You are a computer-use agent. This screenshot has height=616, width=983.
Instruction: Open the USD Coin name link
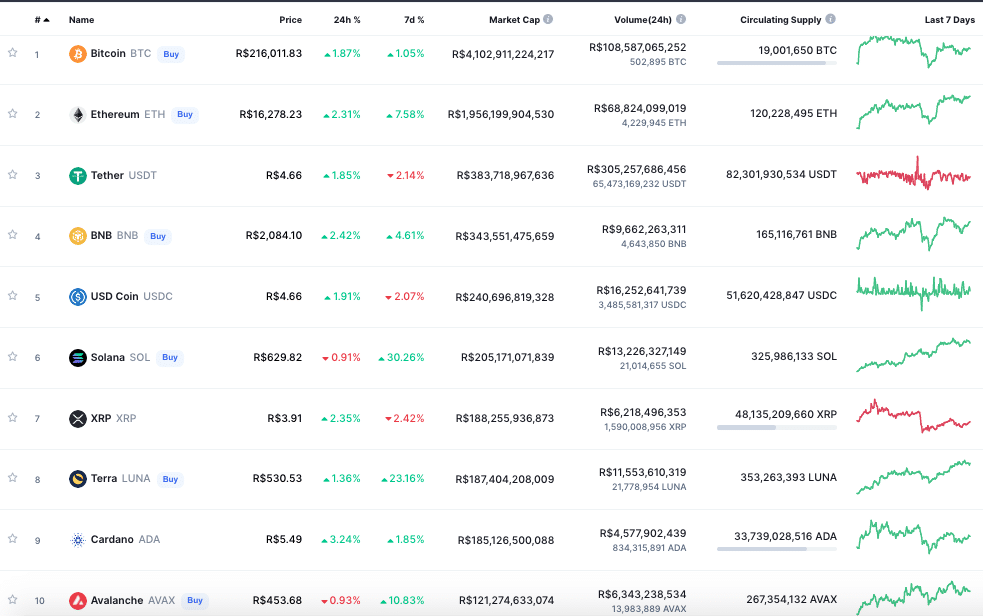click(x=114, y=296)
